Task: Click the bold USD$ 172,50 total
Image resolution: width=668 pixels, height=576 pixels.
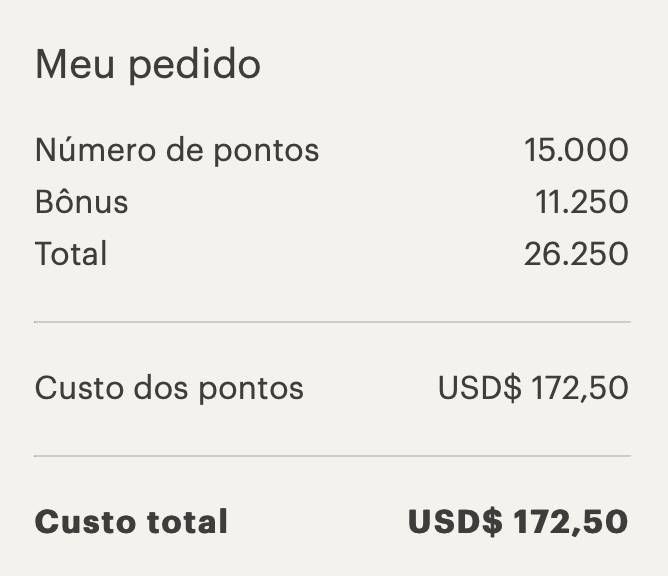Action: [518, 521]
